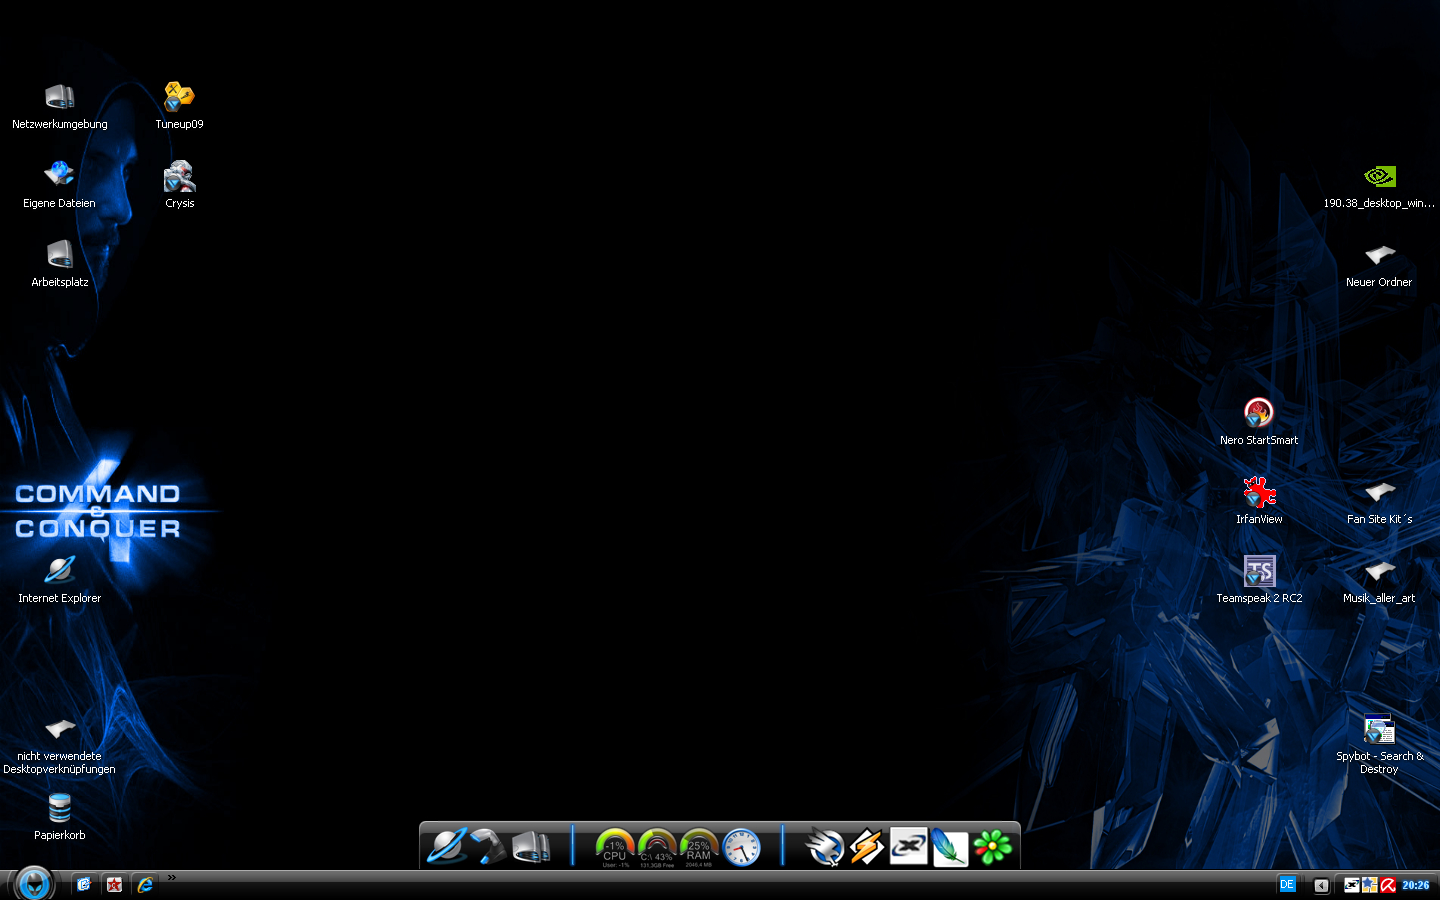Expand hidden tray icons arrow
Viewport: 1440px width, 900px height.
point(1321,886)
